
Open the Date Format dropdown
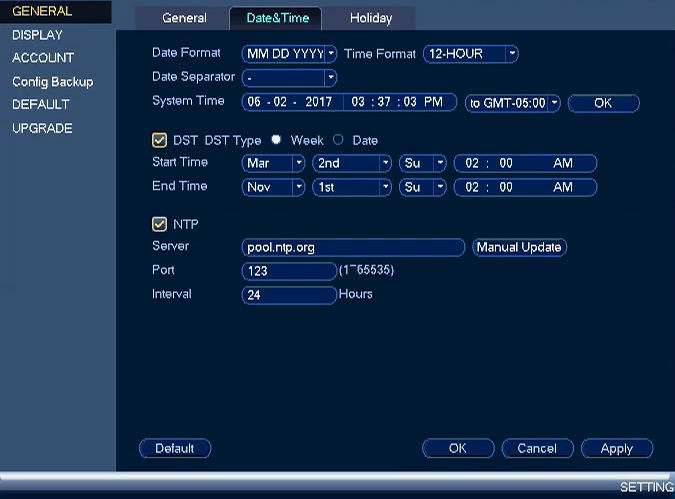coord(289,54)
